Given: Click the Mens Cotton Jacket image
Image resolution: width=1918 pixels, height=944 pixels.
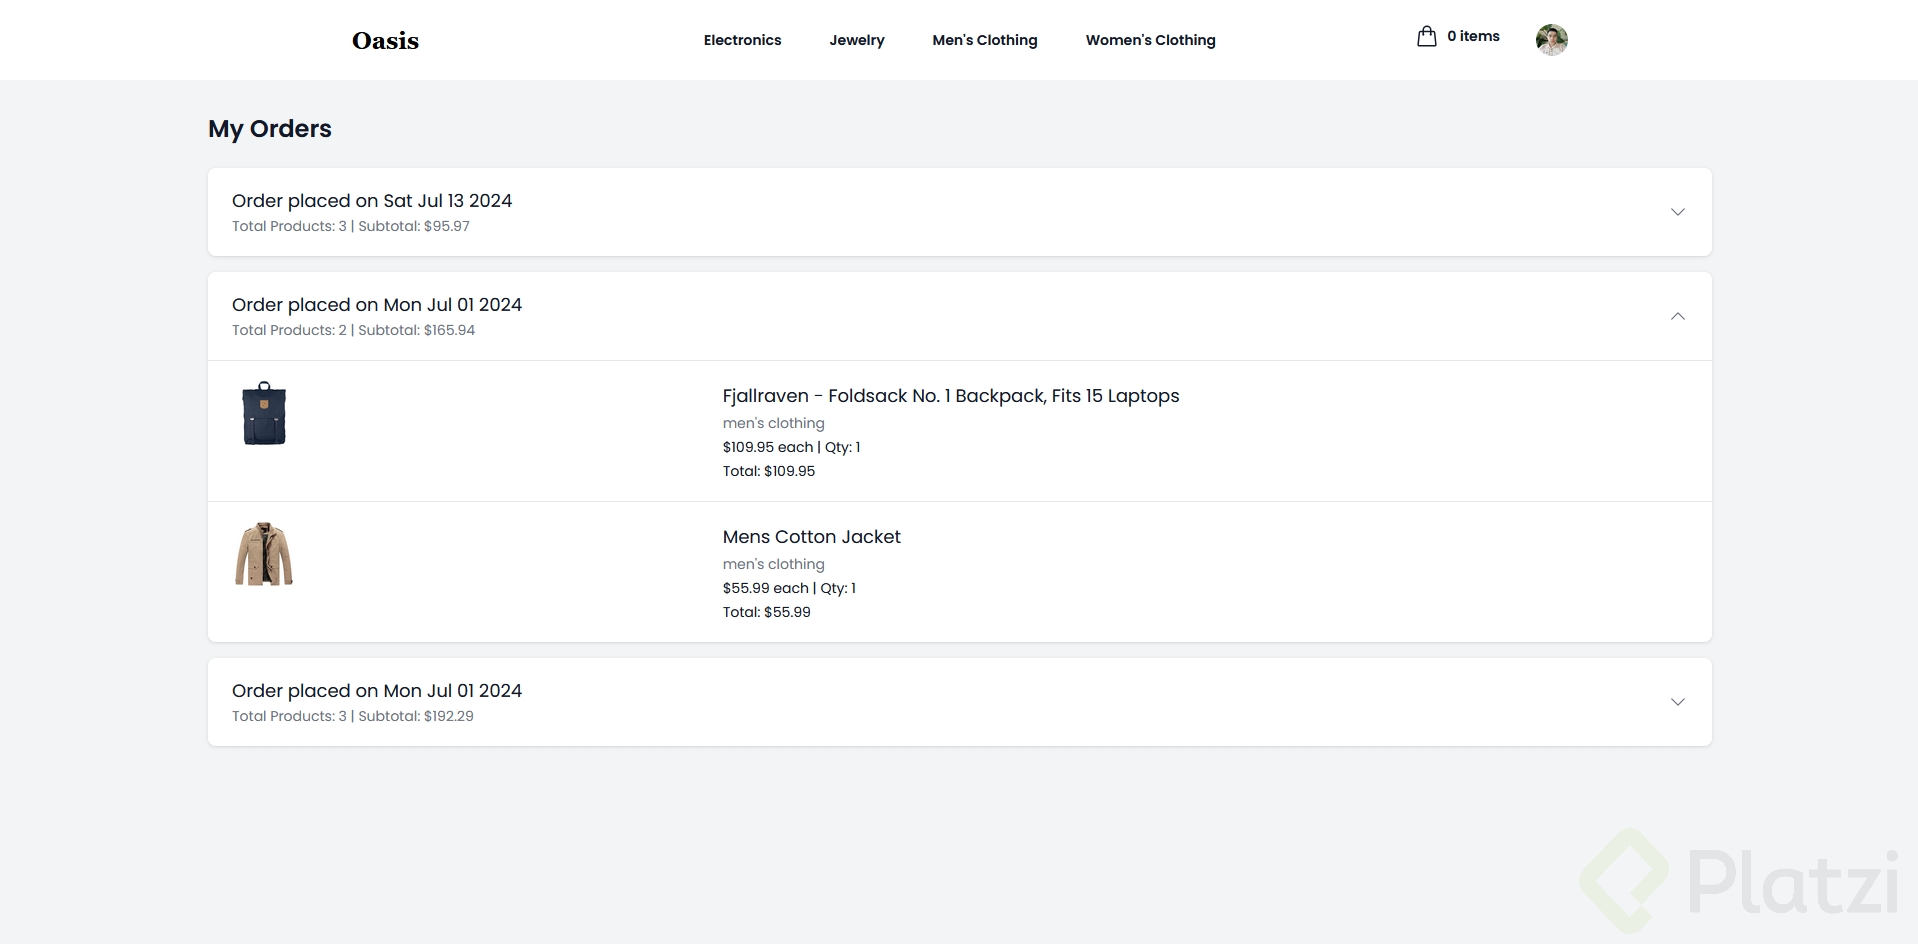Looking at the screenshot, I should [264, 554].
